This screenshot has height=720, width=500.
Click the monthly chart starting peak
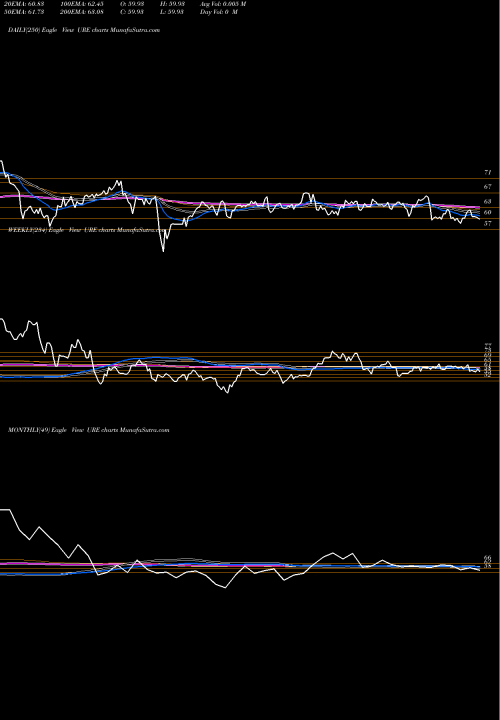pyautogui.click(x=5, y=510)
